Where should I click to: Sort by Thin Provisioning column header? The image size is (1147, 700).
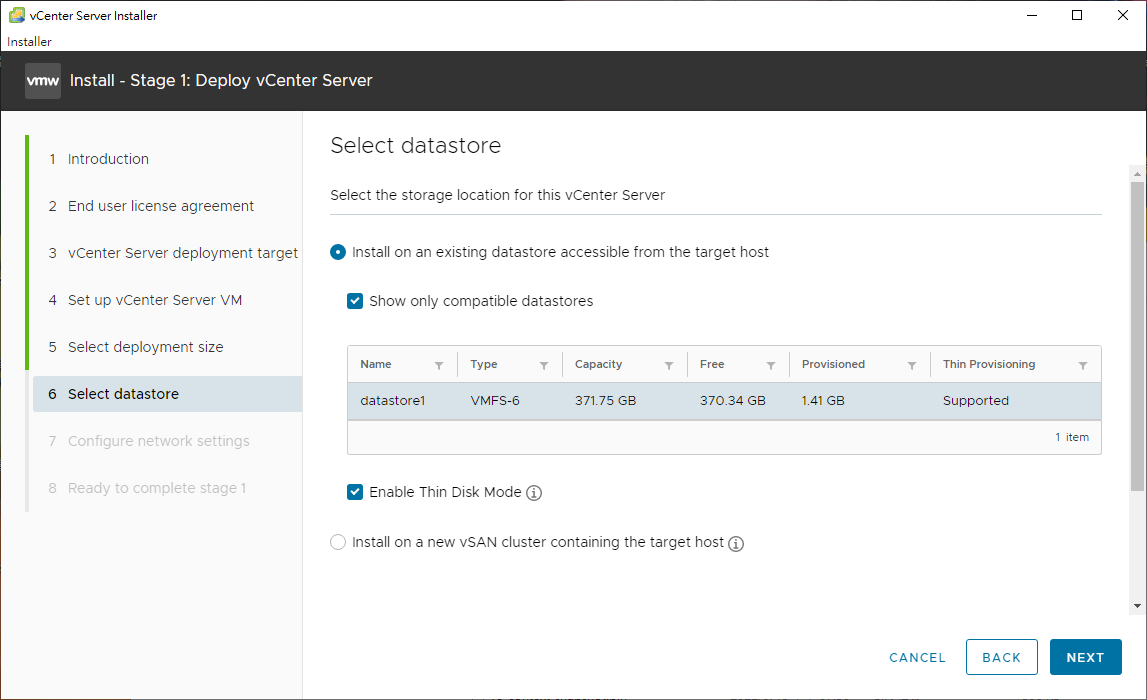point(989,364)
